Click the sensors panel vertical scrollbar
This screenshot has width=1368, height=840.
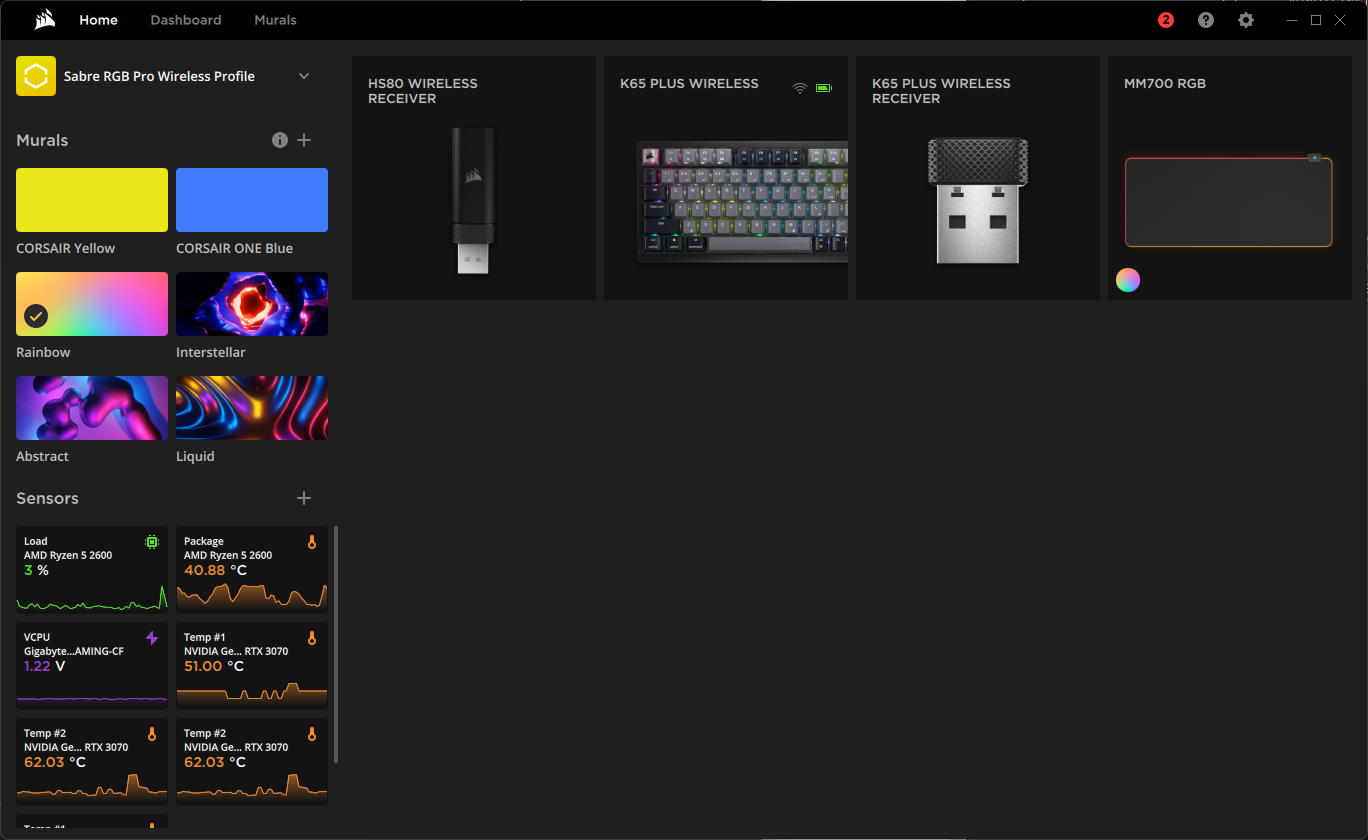[336, 645]
